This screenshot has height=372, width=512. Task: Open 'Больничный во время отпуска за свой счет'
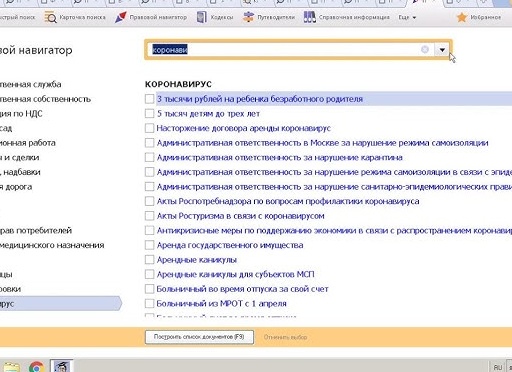(242, 289)
